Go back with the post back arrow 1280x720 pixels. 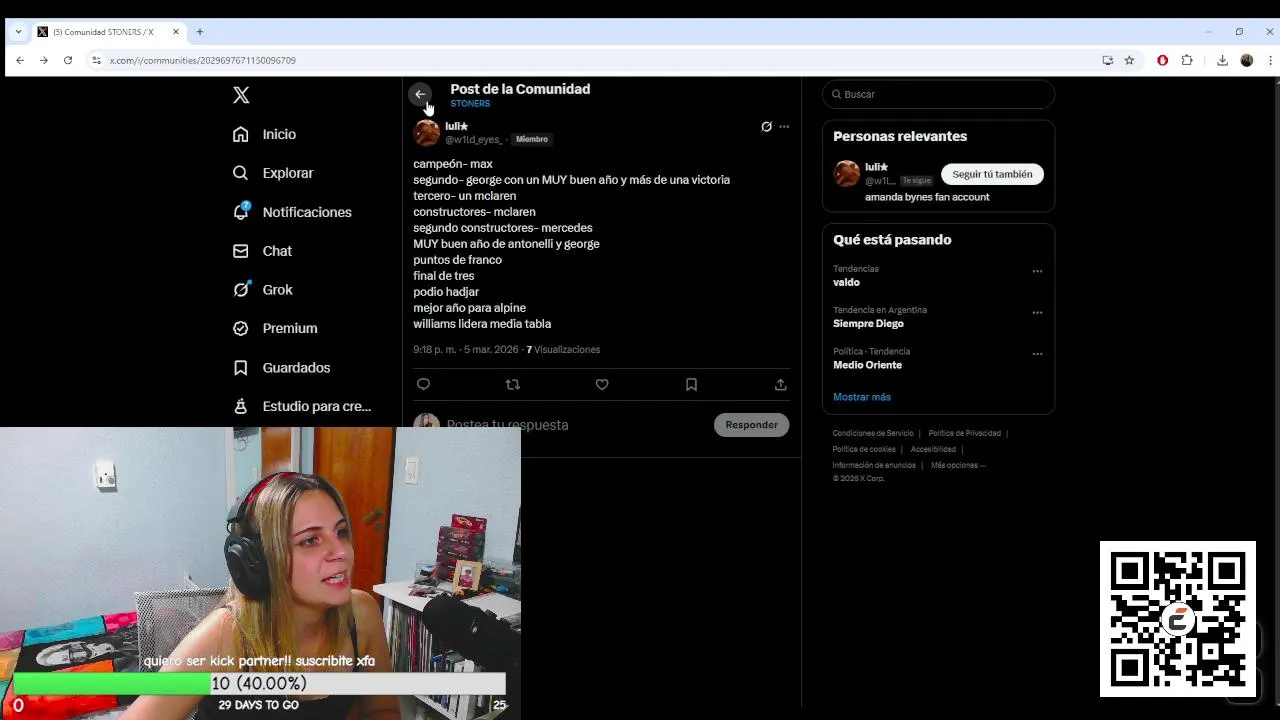[420, 94]
